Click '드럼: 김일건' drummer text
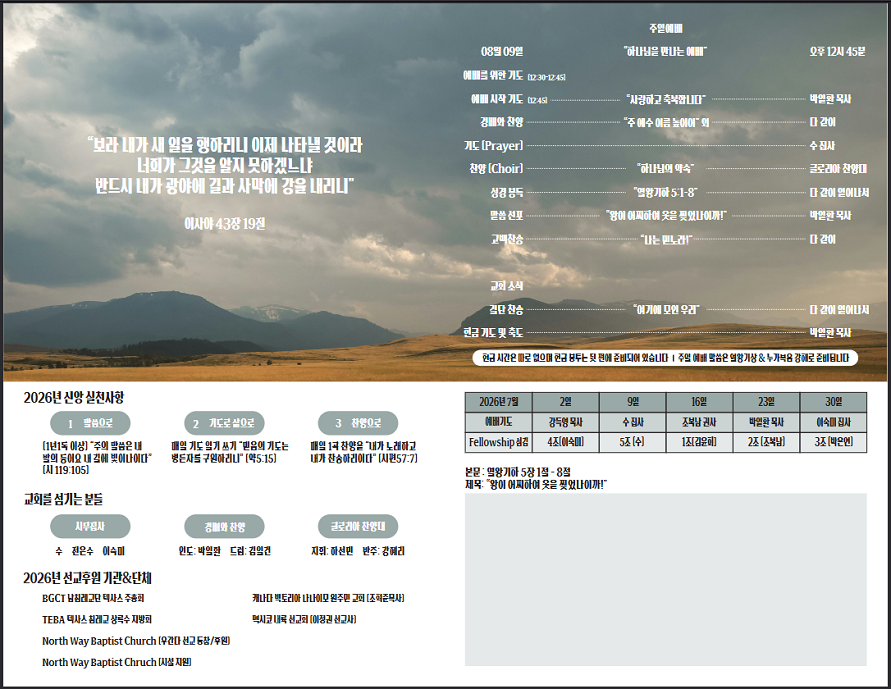 tap(250, 552)
